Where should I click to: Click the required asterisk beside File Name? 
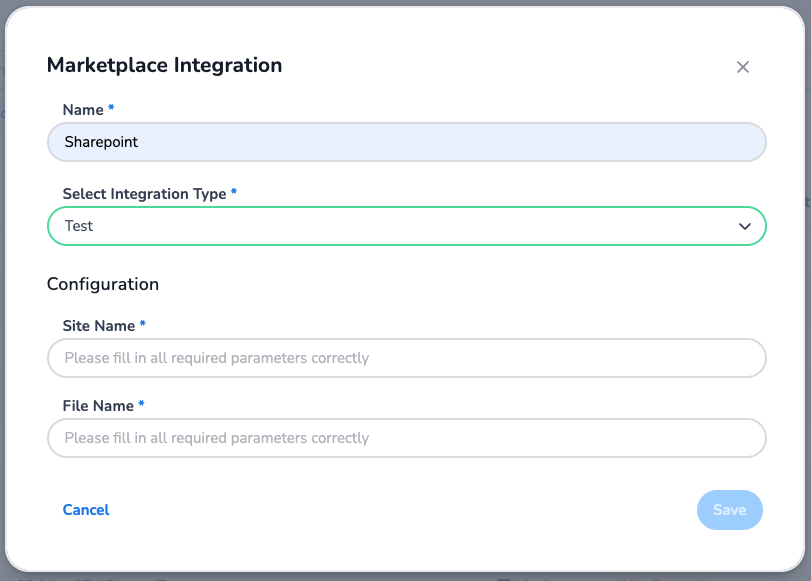(141, 405)
